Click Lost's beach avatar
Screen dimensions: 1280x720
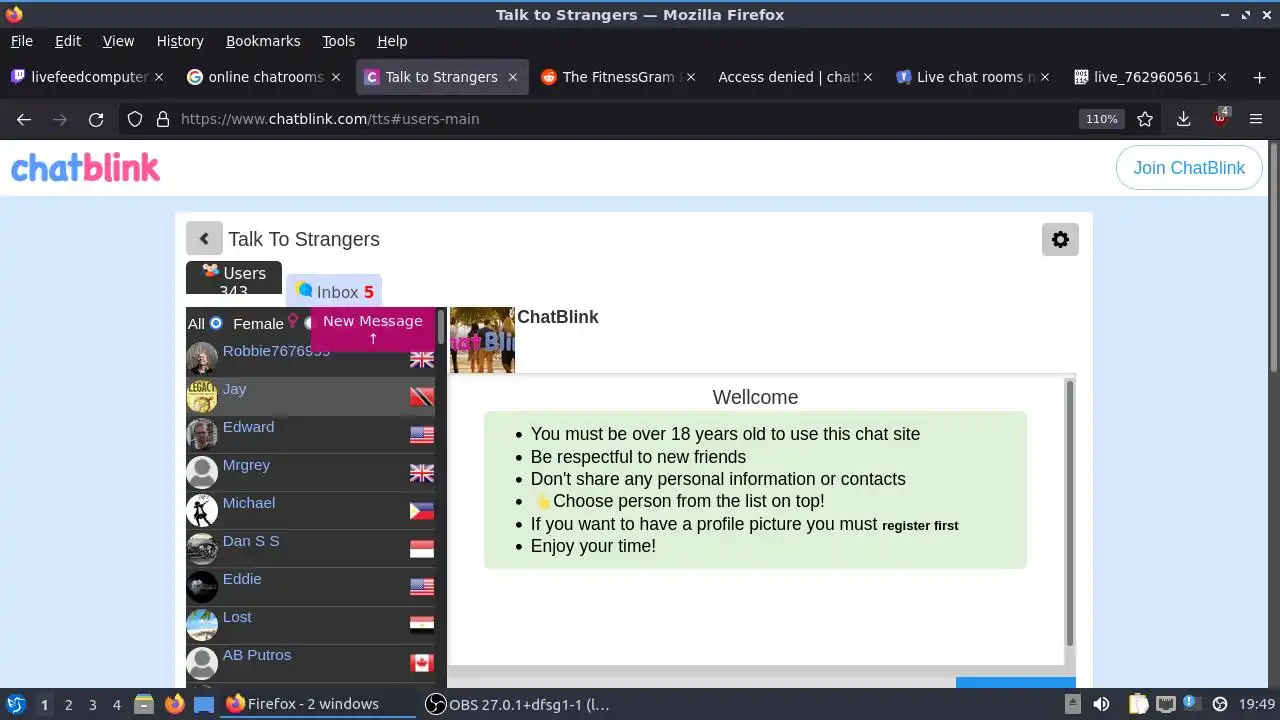[x=202, y=624]
